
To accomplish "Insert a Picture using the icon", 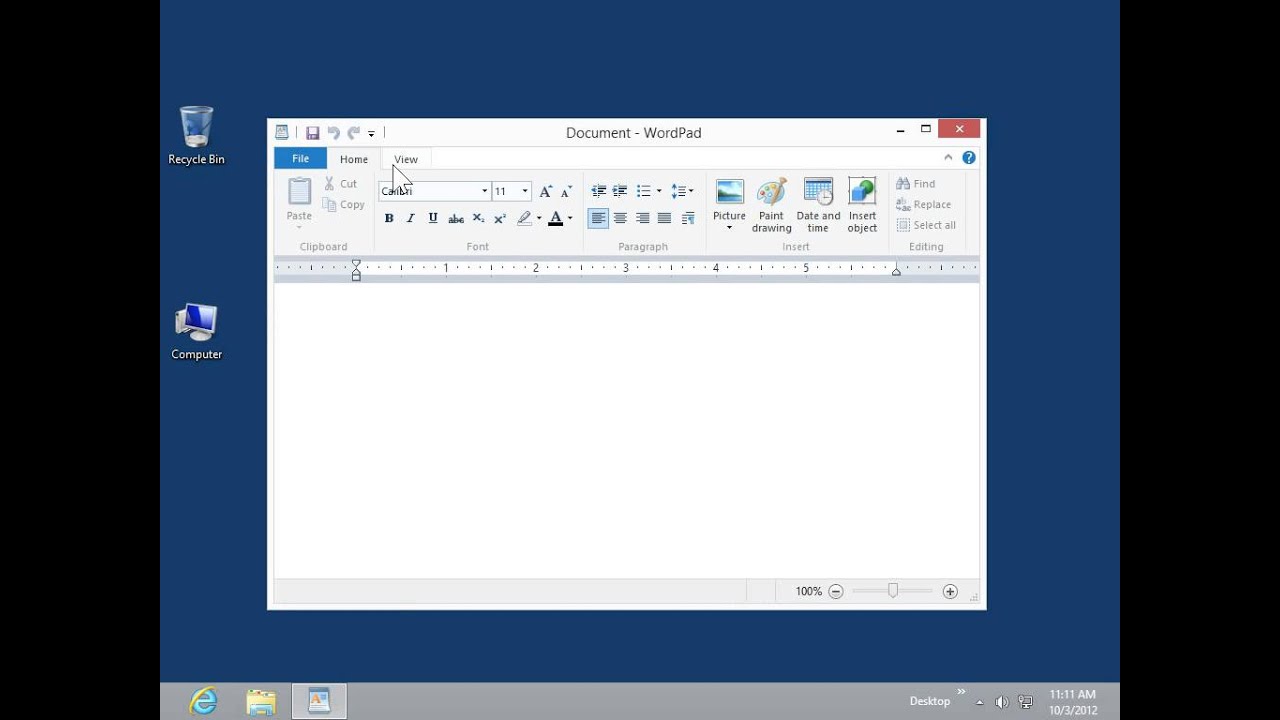I will [729, 192].
